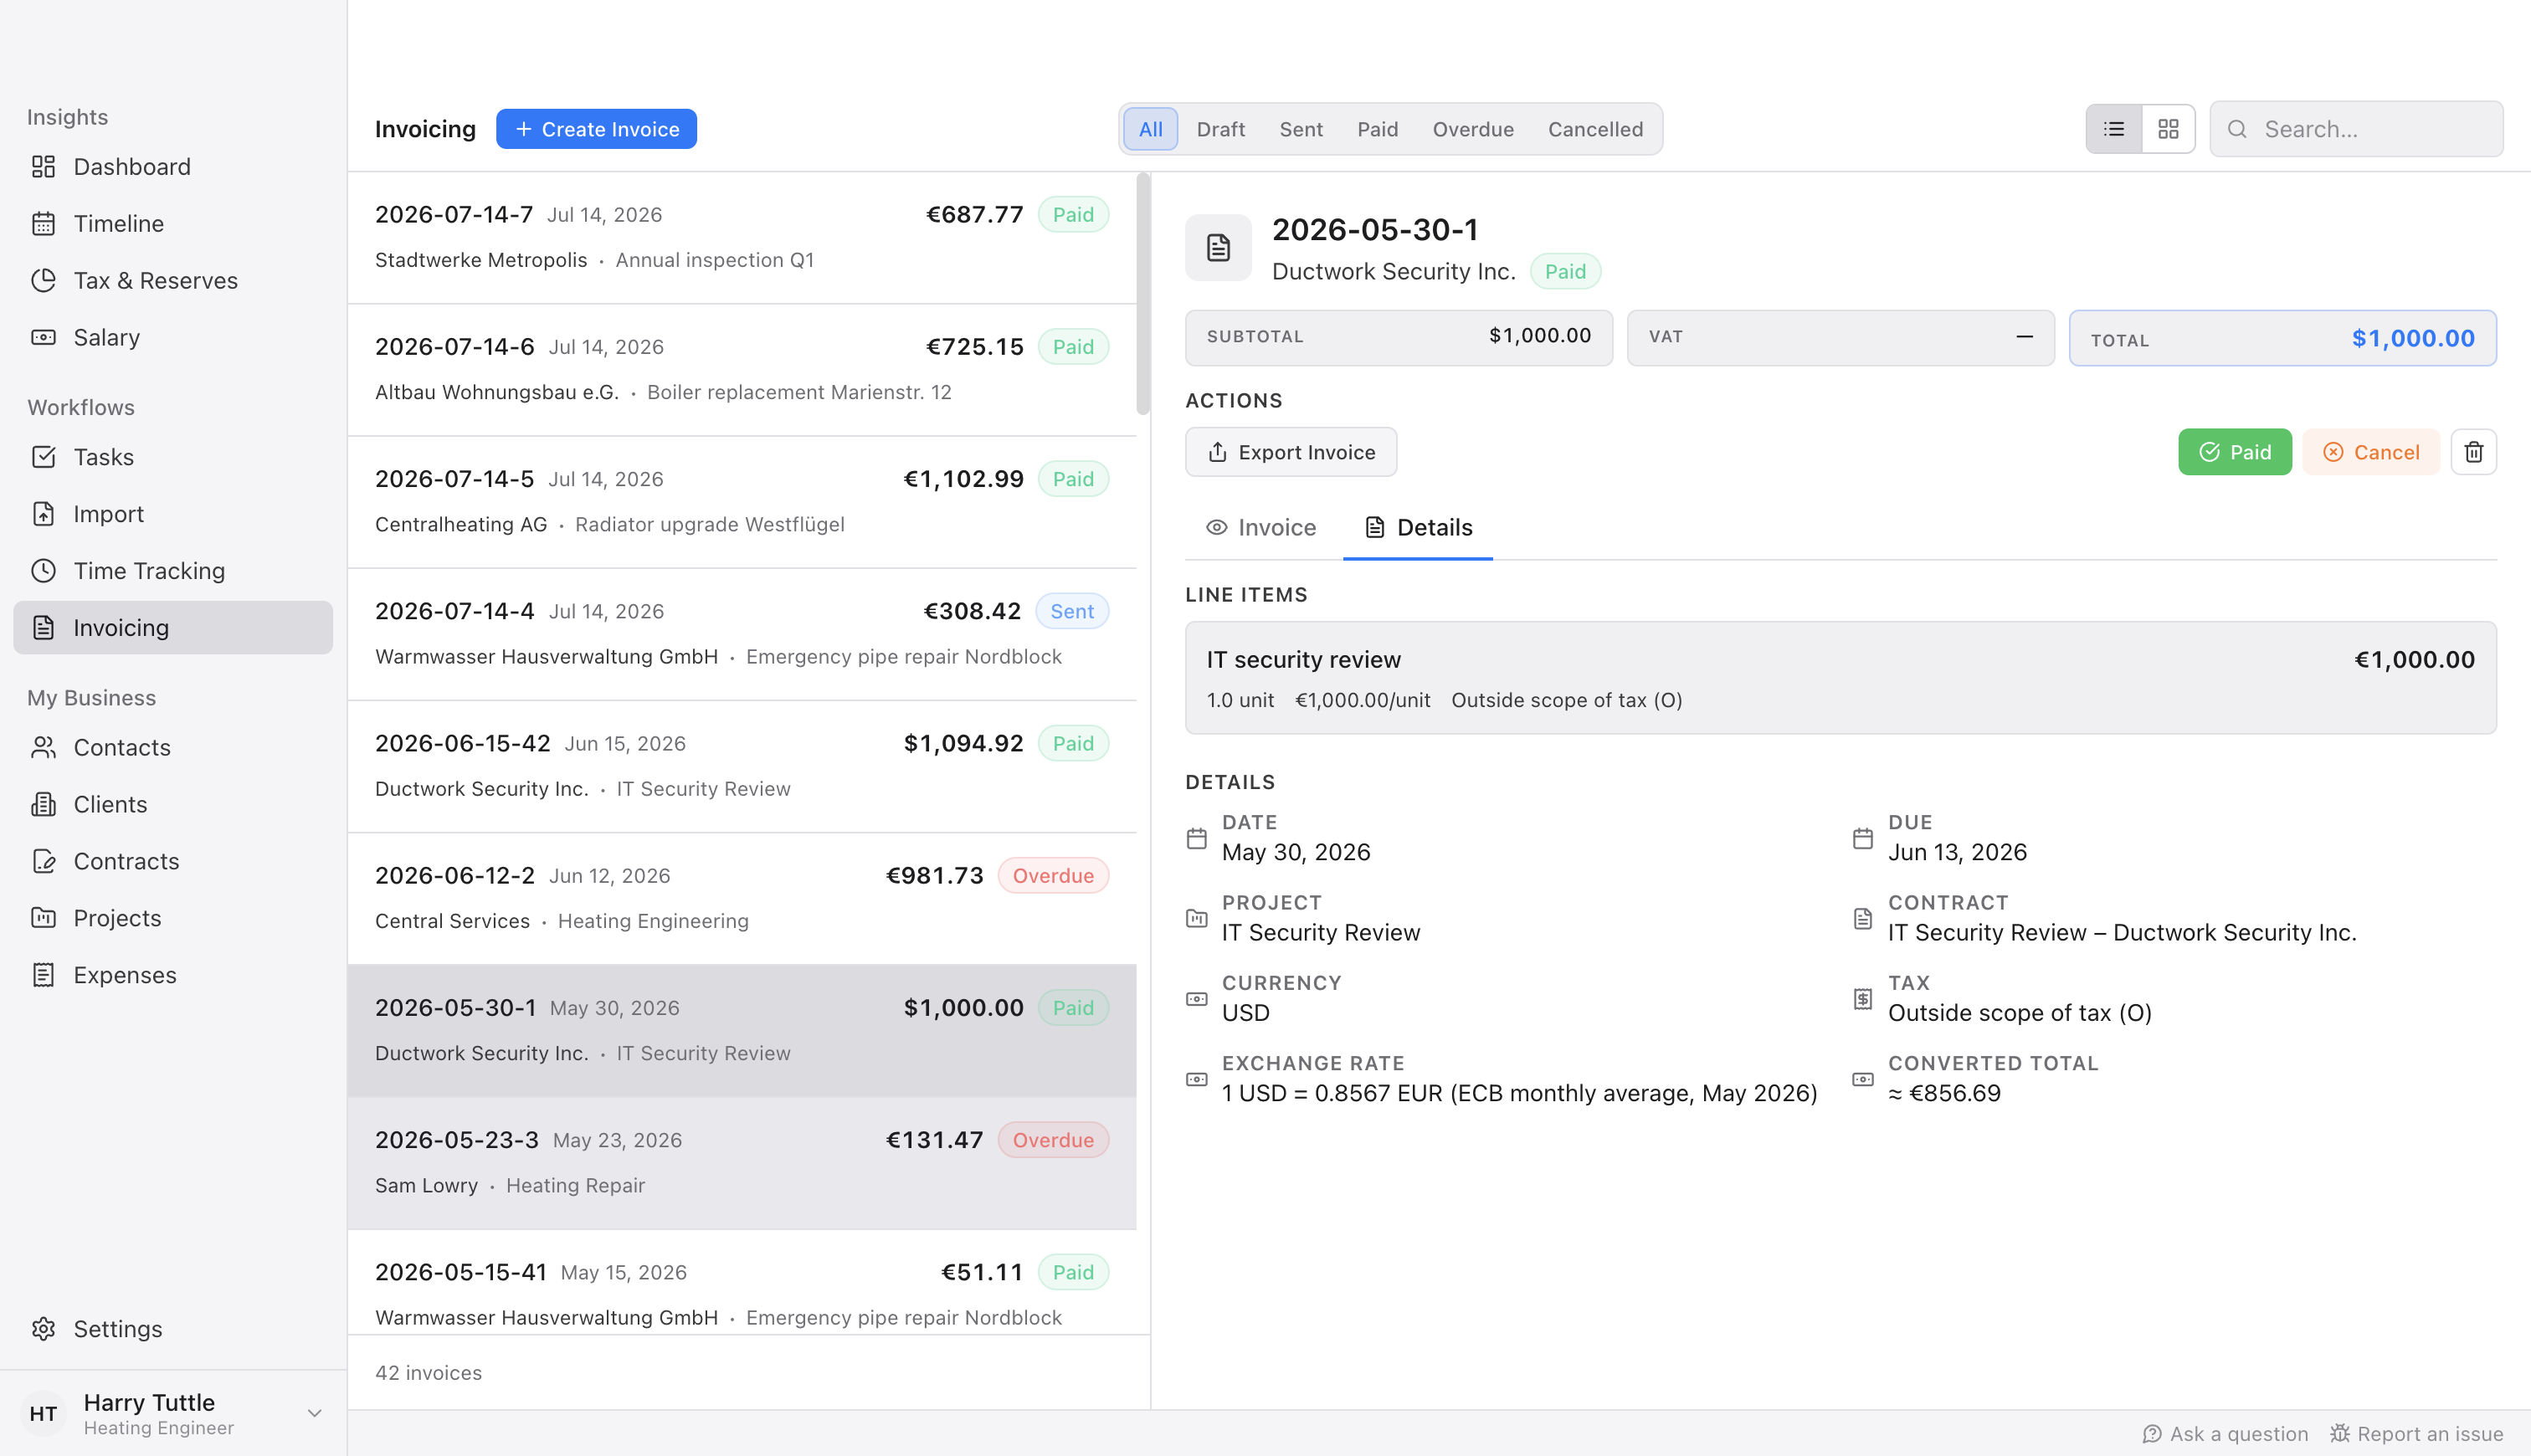The height and width of the screenshot is (1456, 2531).
Task: Click the Paid badge next to Ductwork Security Inc. header
Action: click(x=1564, y=271)
